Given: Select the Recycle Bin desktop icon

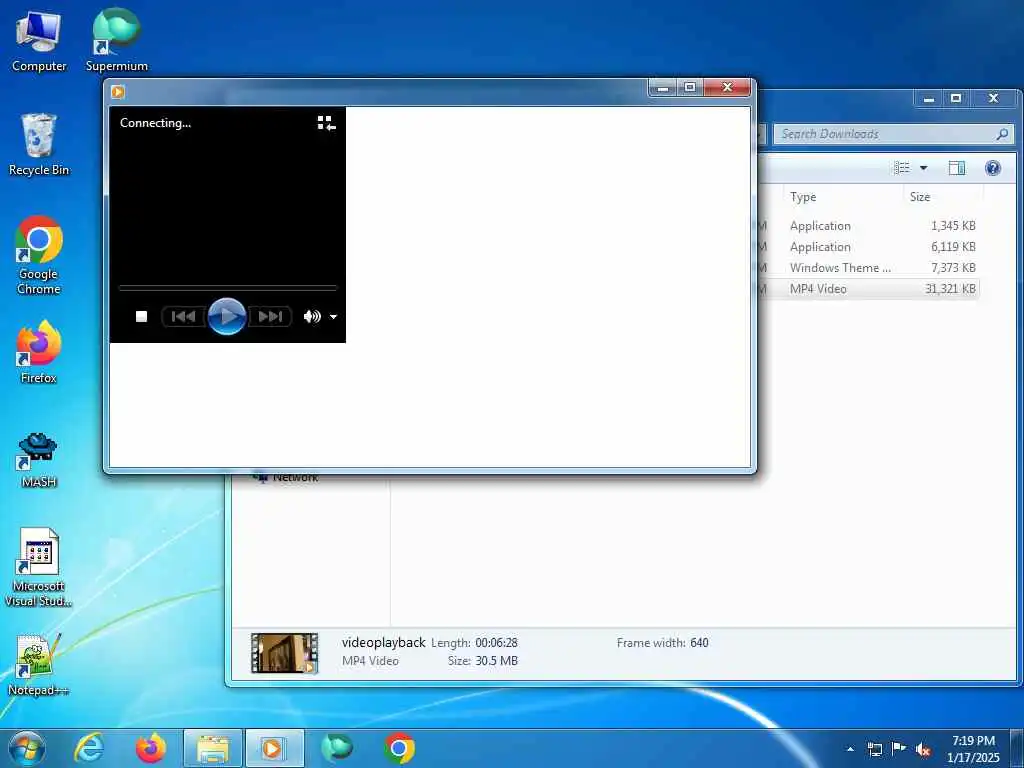Looking at the screenshot, I should click(x=39, y=144).
